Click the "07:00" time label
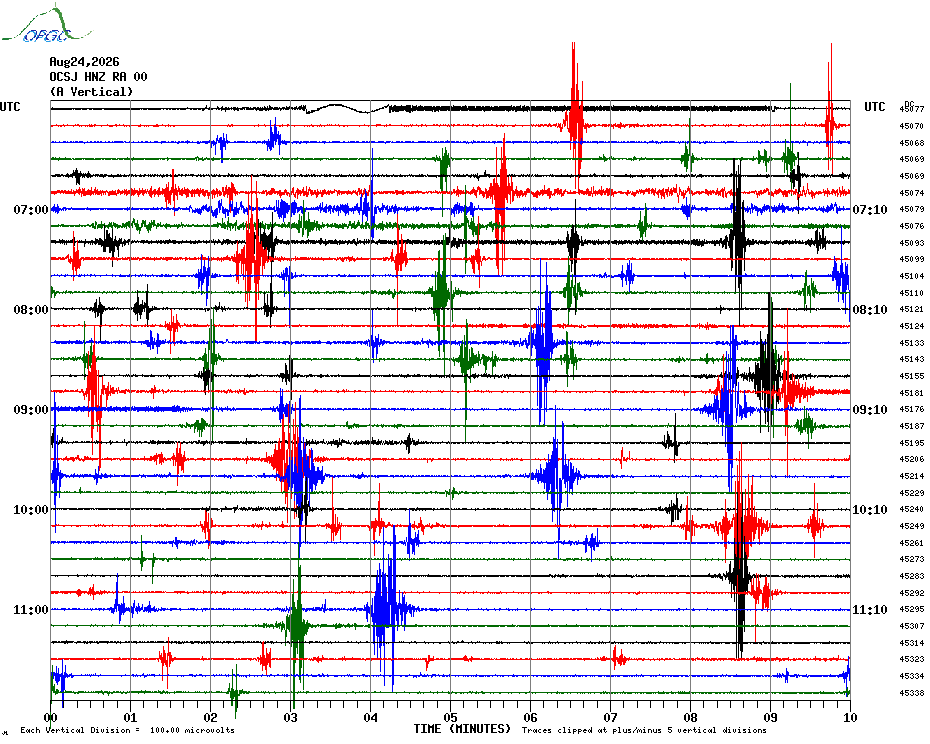 [x=31, y=209]
